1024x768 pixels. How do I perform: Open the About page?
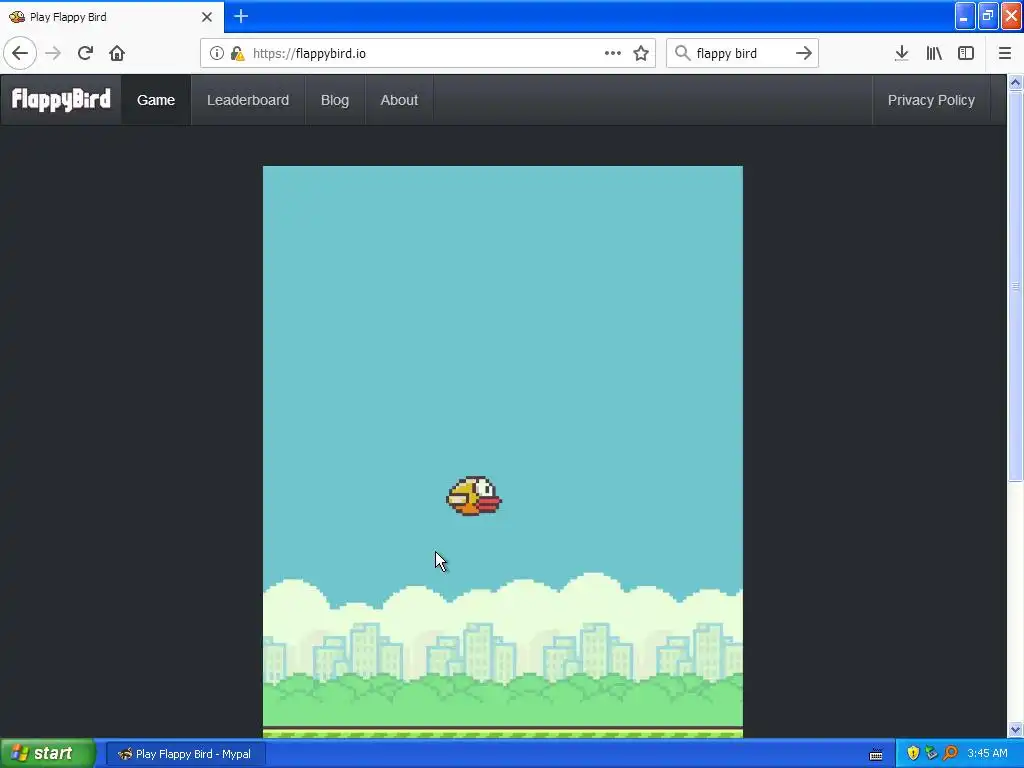tap(399, 100)
